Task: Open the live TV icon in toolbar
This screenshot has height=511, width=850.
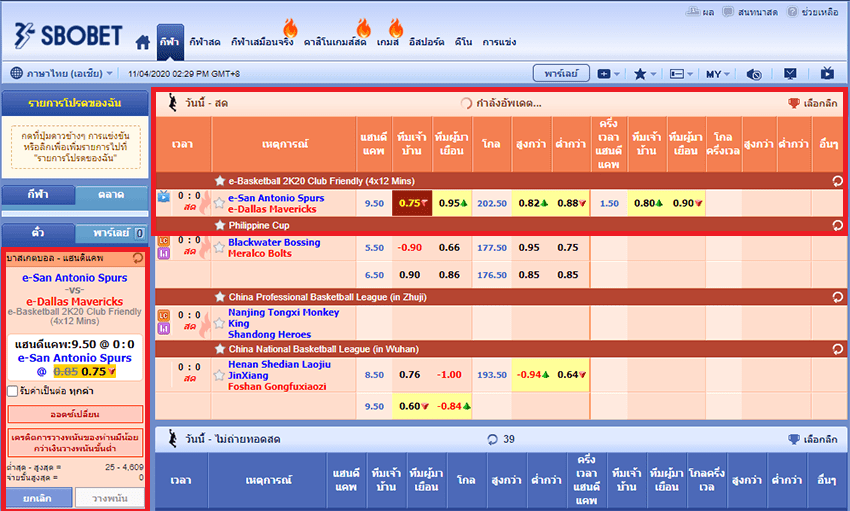Action: 827,73
